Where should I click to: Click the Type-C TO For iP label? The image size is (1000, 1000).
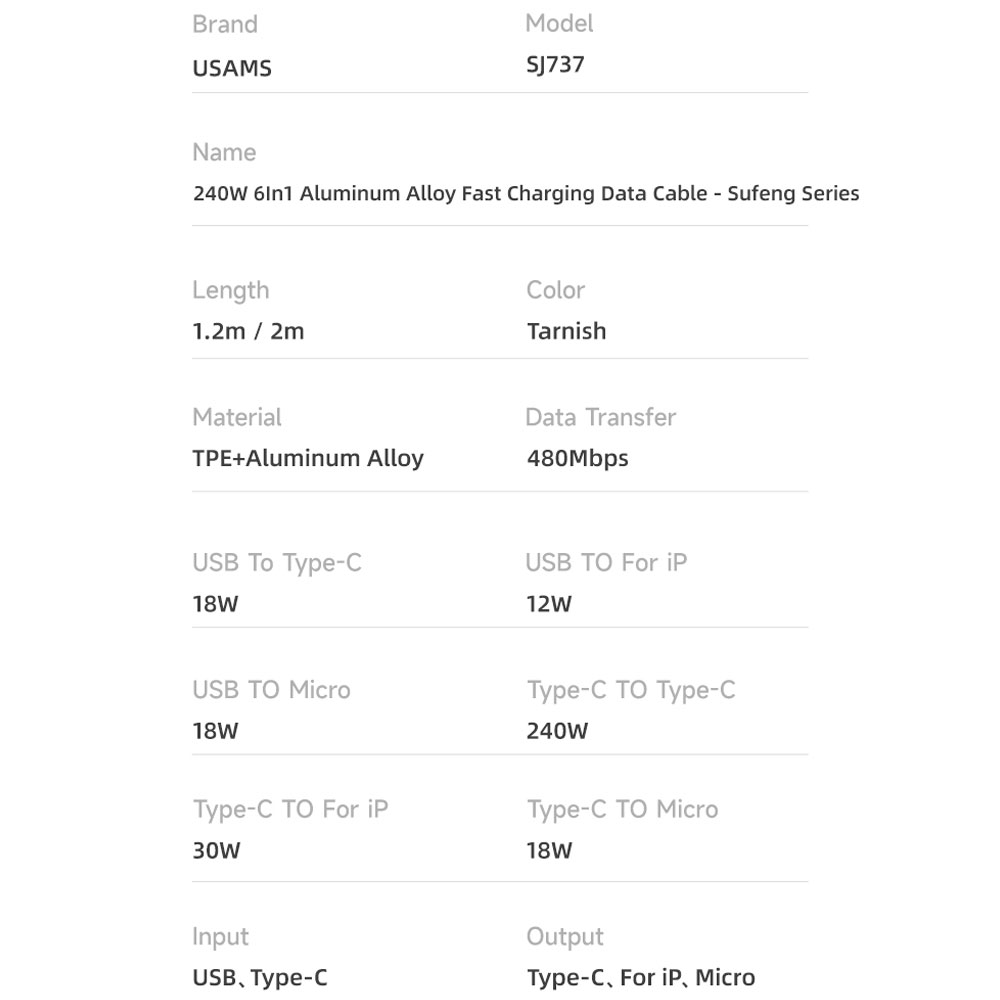point(291,810)
